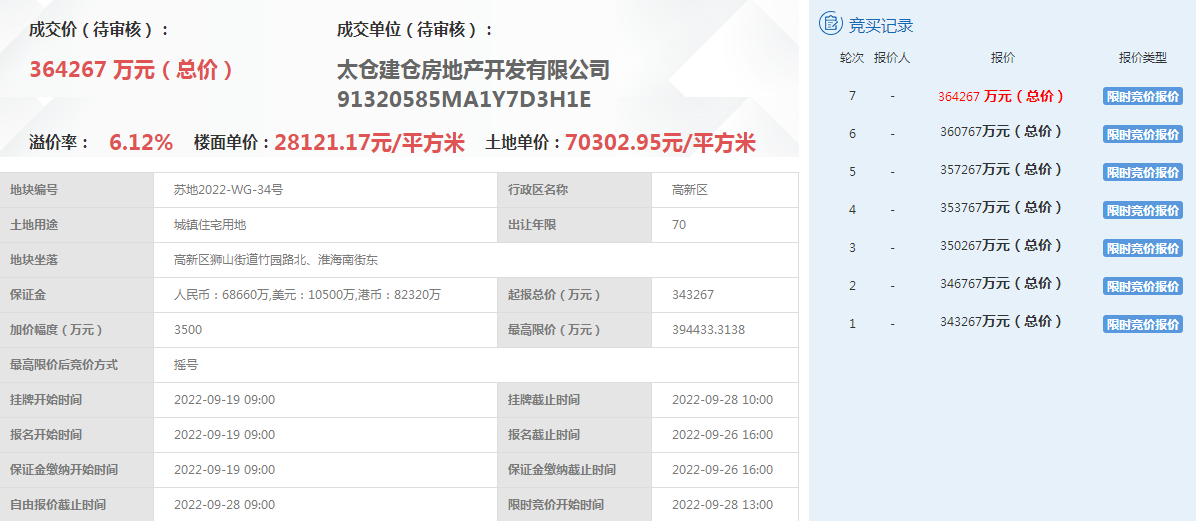
Task: Click the 地块编号 label cell
Action: click(x=77, y=190)
